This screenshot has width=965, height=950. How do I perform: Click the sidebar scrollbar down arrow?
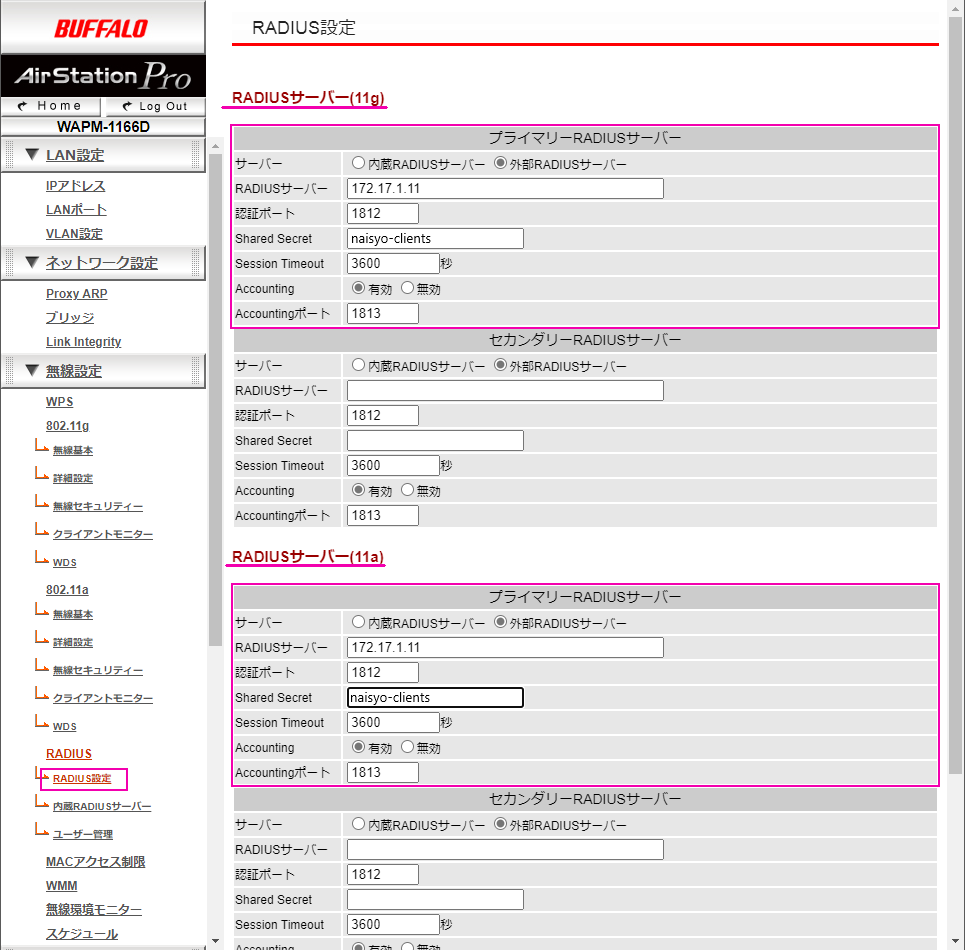click(x=215, y=941)
